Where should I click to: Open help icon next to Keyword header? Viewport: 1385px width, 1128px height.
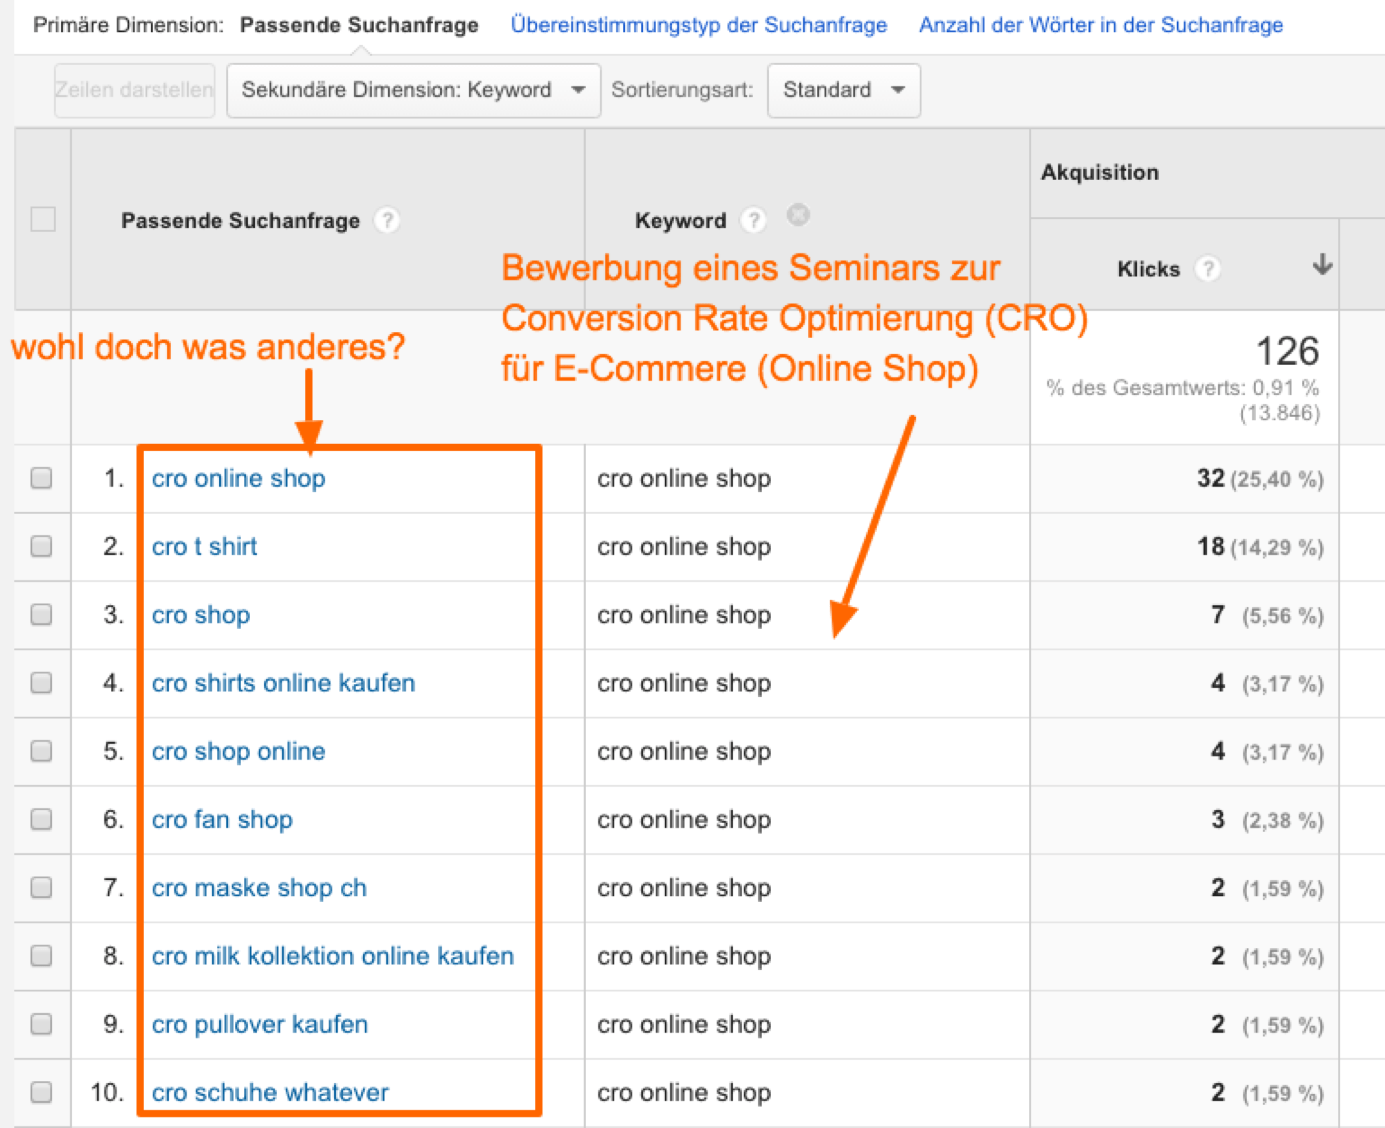tap(753, 220)
